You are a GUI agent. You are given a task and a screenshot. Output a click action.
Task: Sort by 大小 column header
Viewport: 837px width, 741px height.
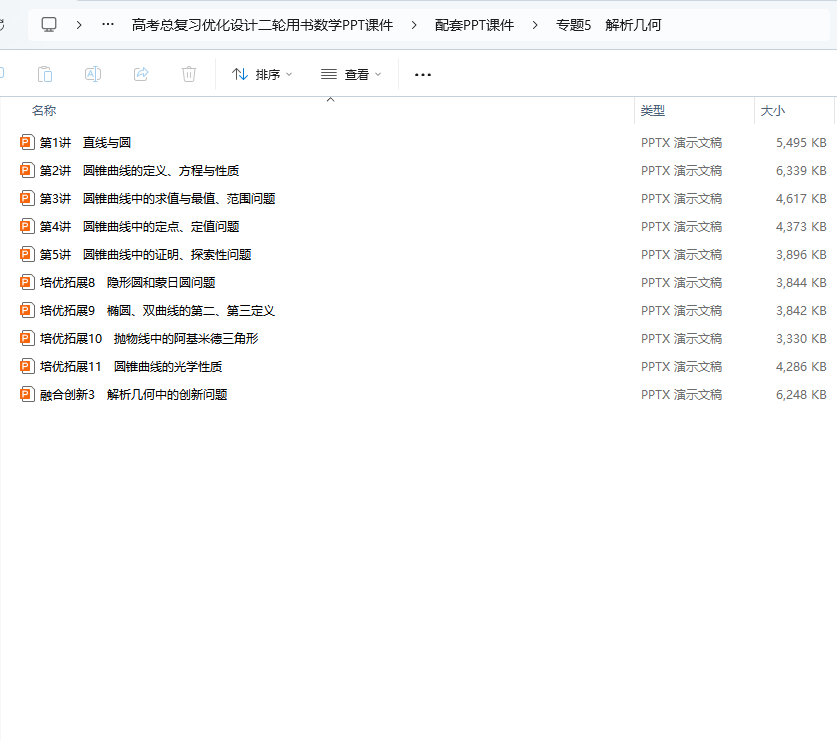pyautogui.click(x=772, y=111)
